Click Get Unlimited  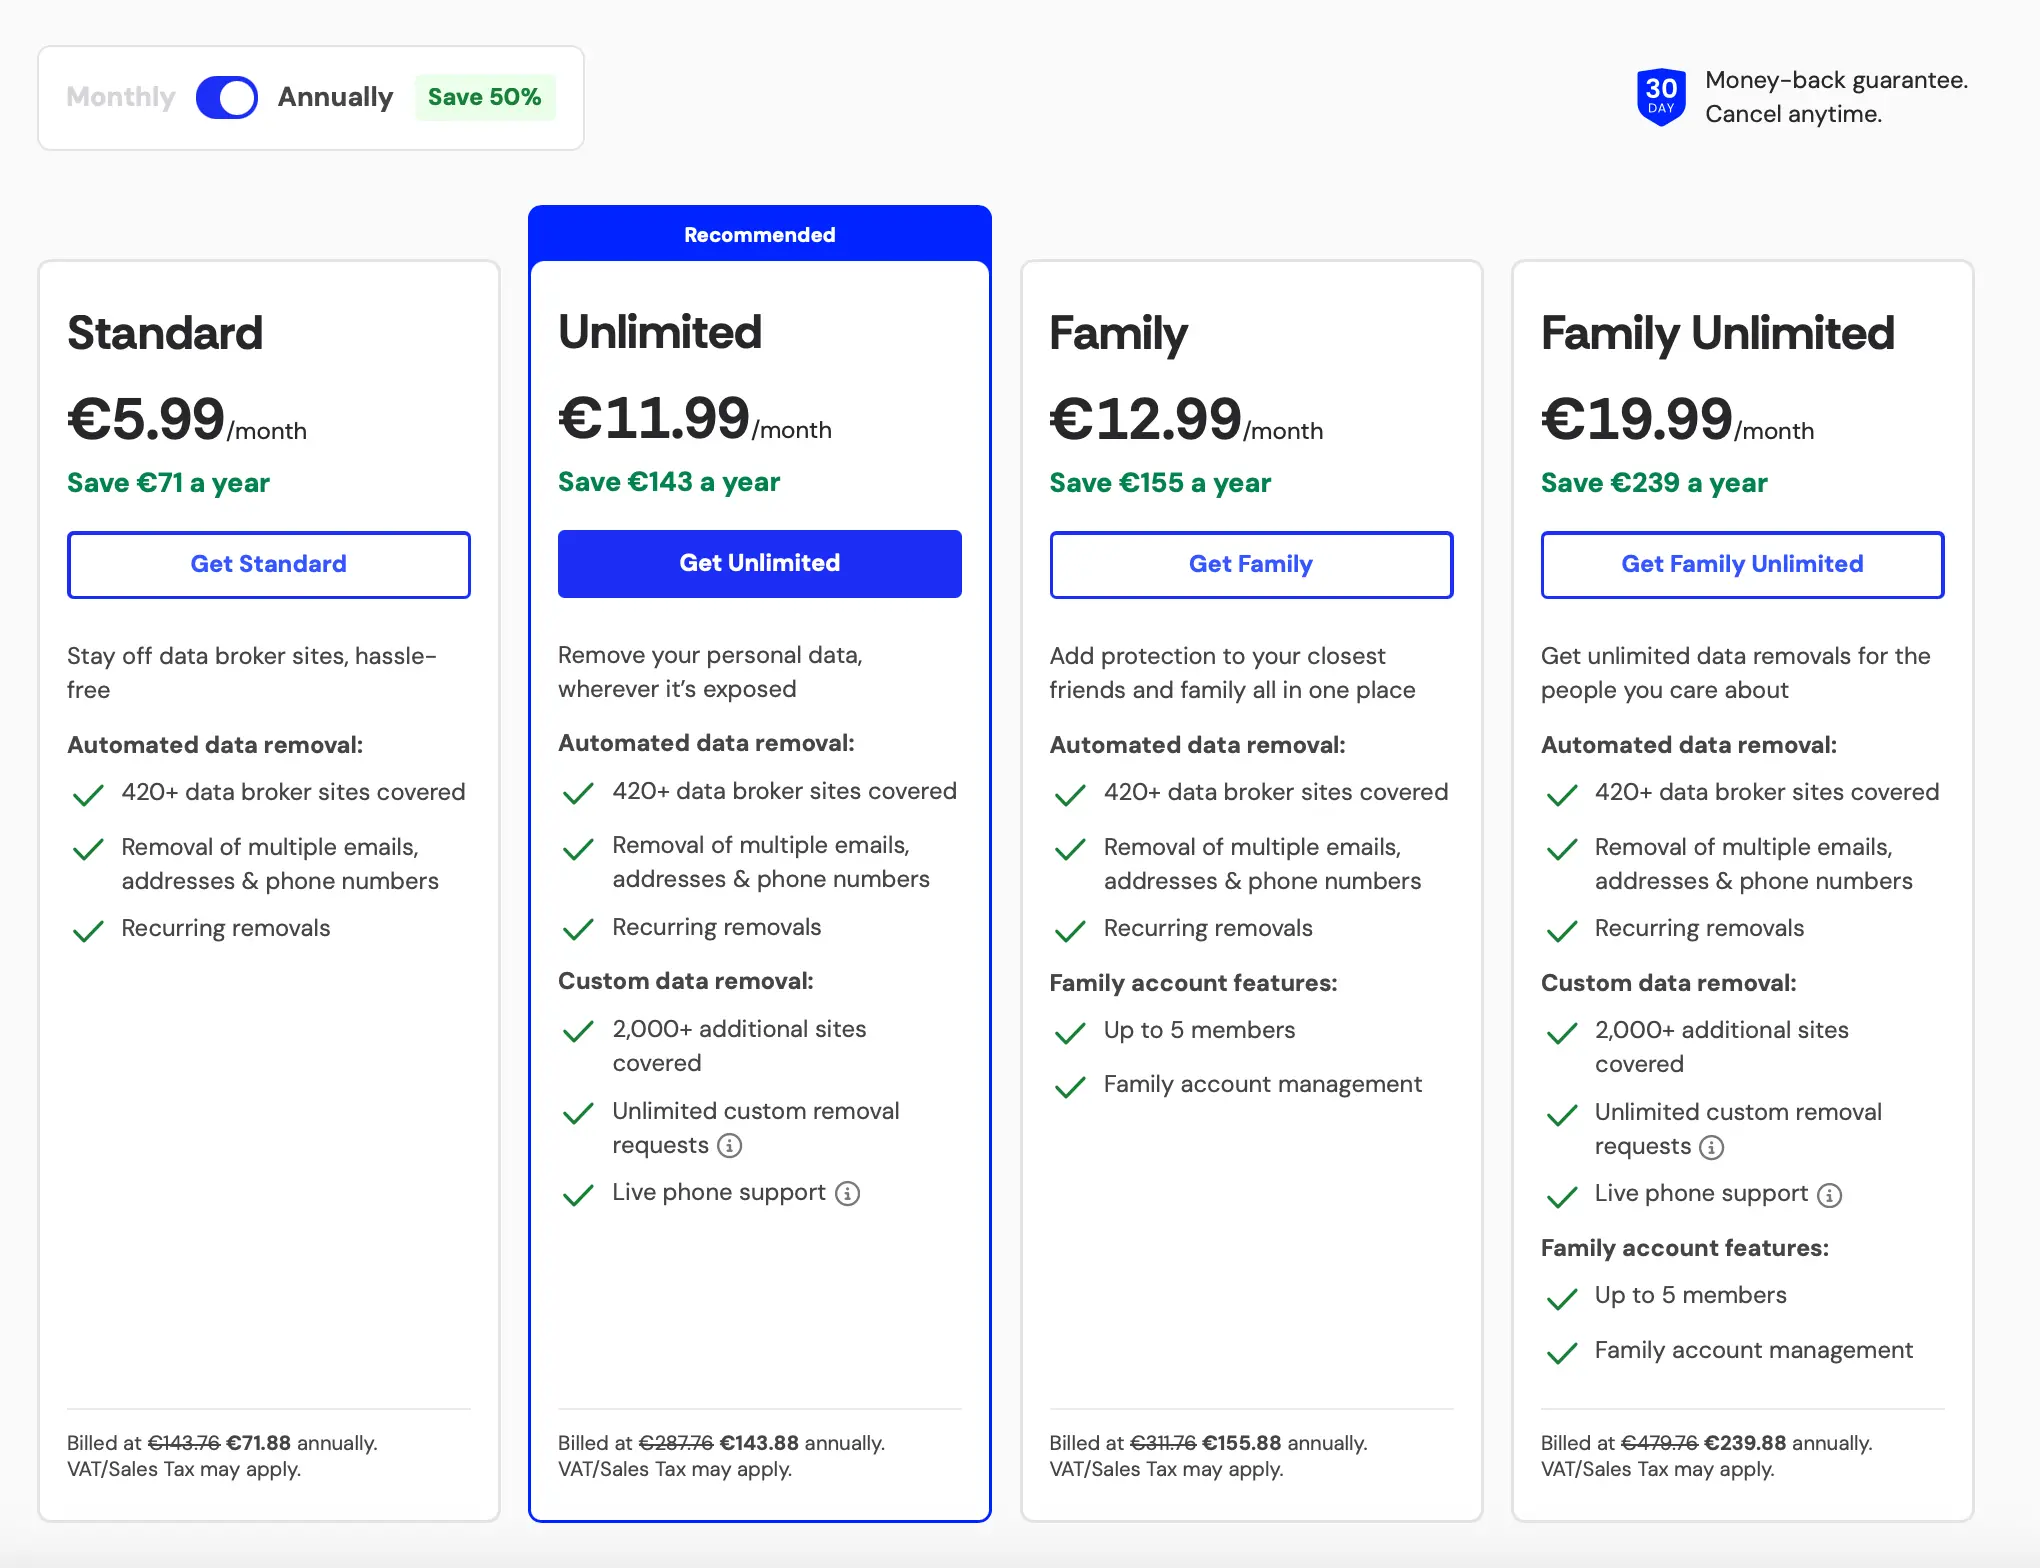coord(759,563)
